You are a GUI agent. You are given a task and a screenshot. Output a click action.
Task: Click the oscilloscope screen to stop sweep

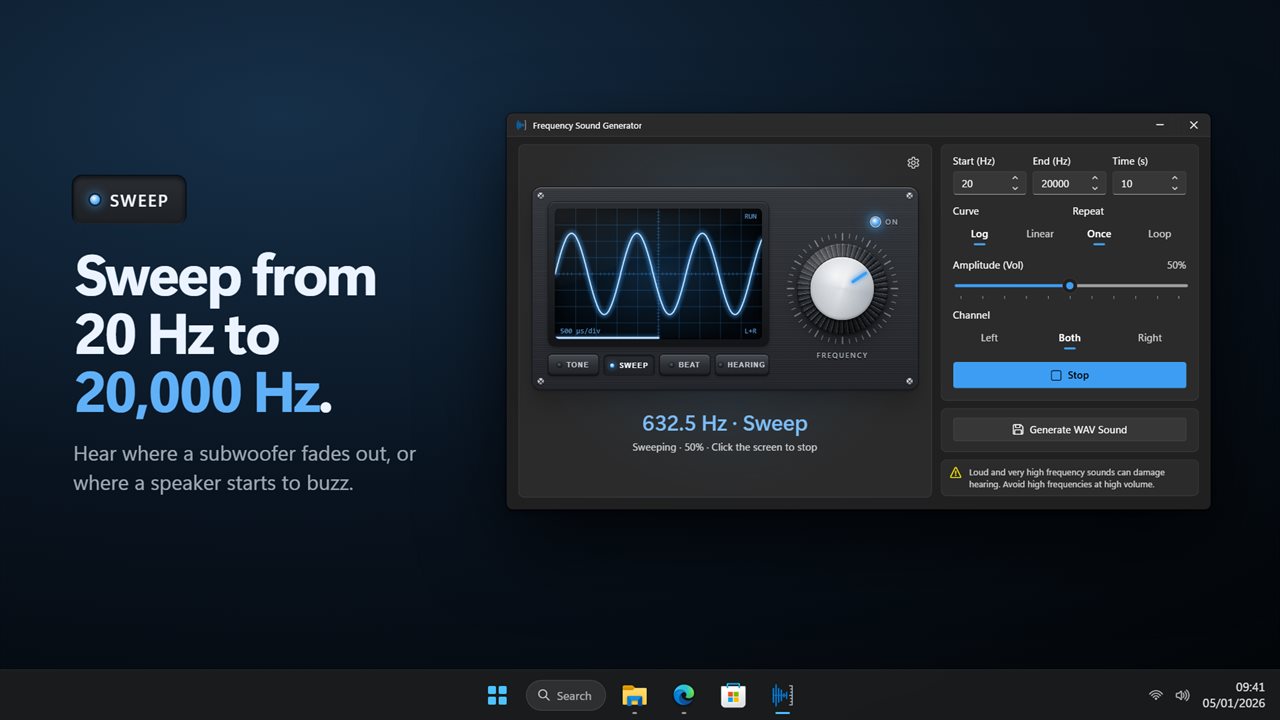pyautogui.click(x=658, y=273)
